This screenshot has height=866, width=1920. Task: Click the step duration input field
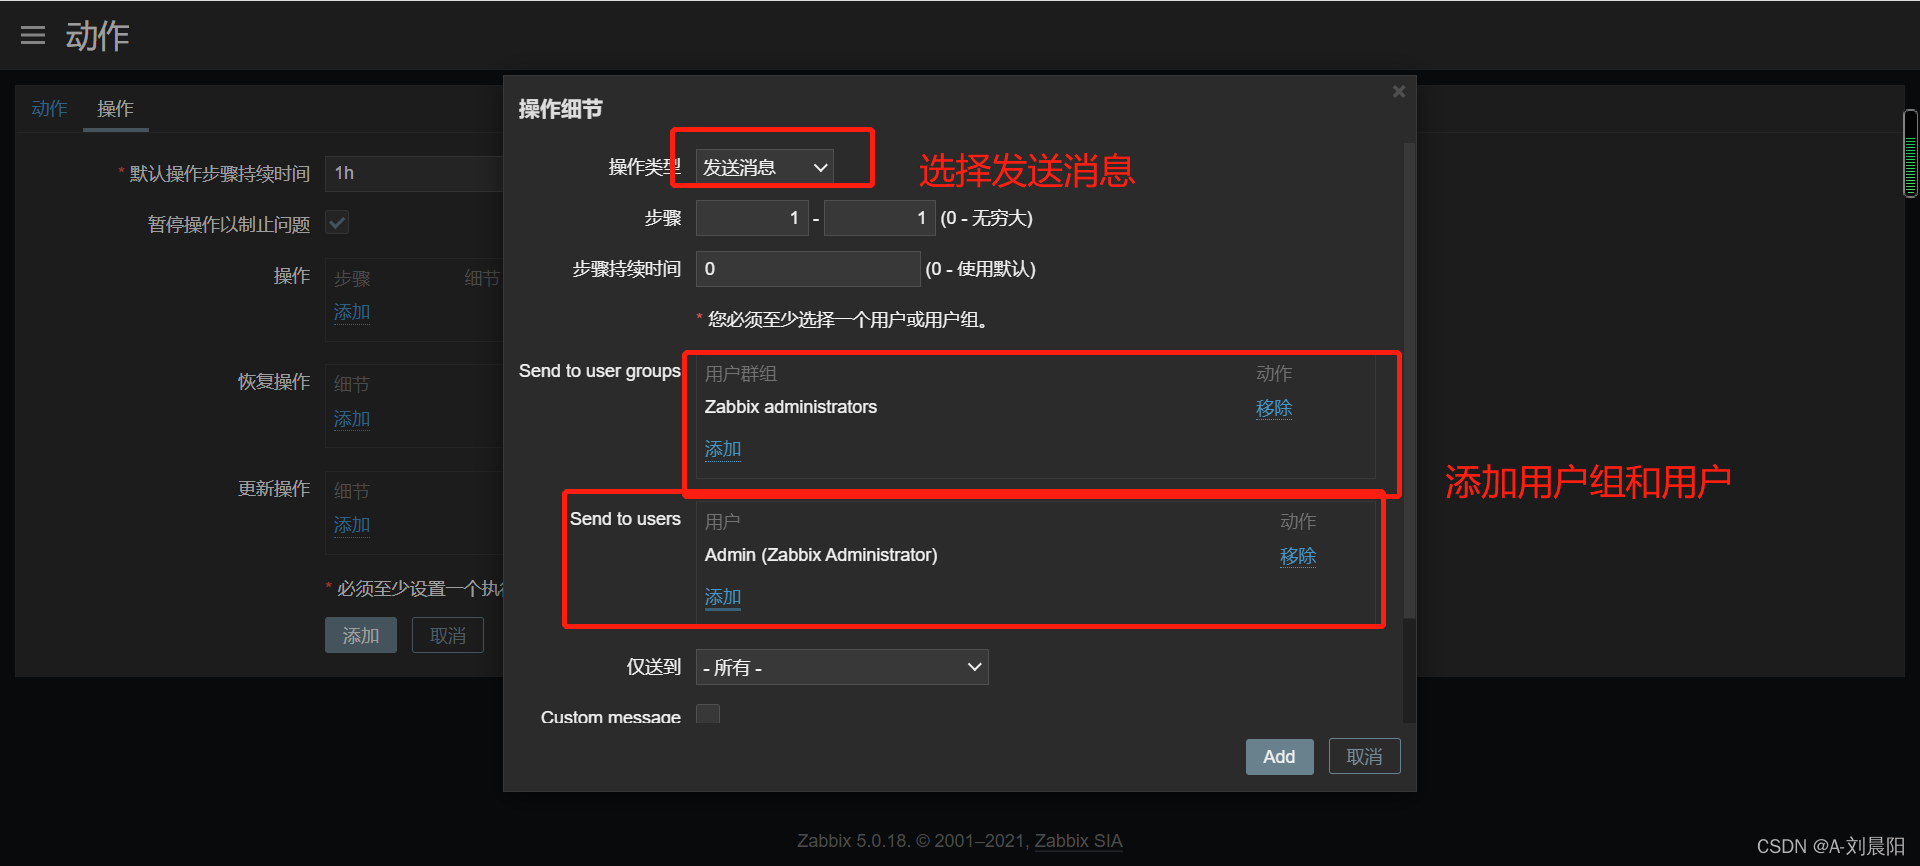click(x=808, y=269)
